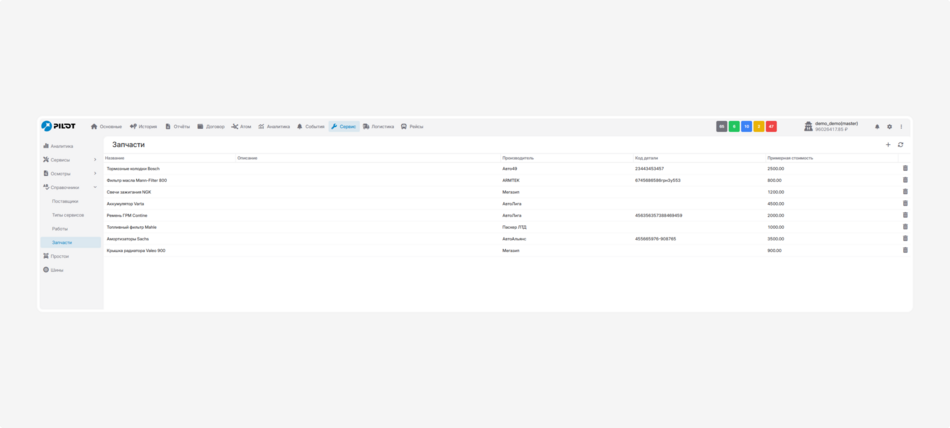This screenshot has width=950, height=428.
Task: Open Поставщики in the sidebar
Action: (x=65, y=201)
